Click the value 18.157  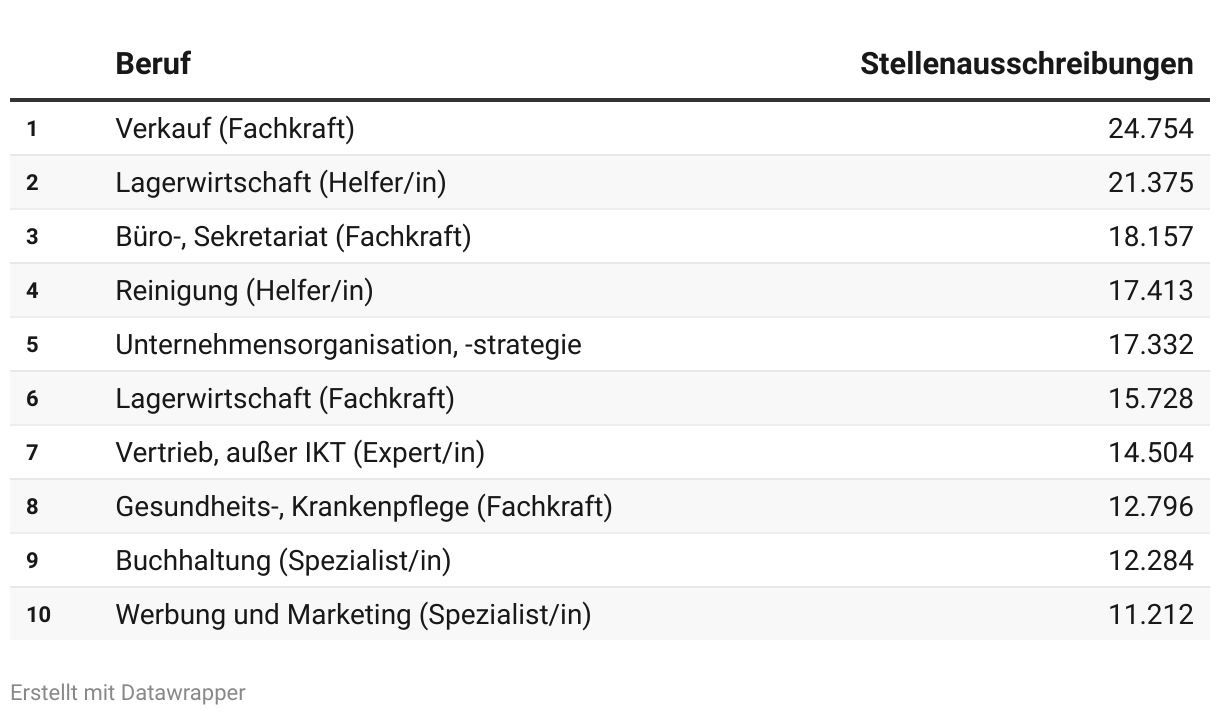(x=1150, y=236)
